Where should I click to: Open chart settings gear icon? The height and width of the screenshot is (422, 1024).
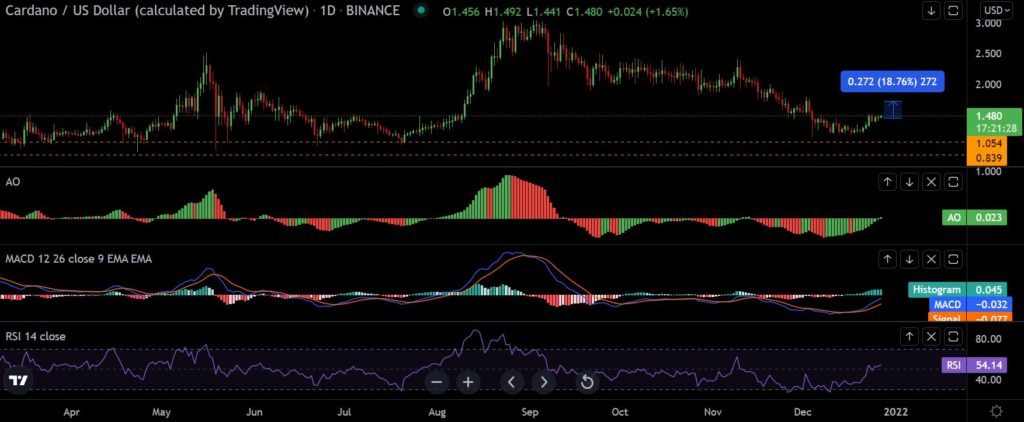(x=997, y=412)
